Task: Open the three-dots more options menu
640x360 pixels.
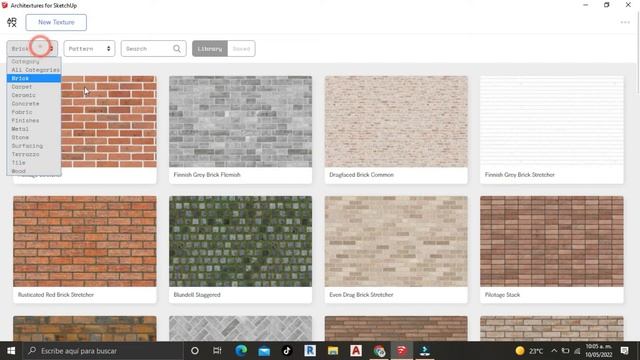Action: click(625, 22)
